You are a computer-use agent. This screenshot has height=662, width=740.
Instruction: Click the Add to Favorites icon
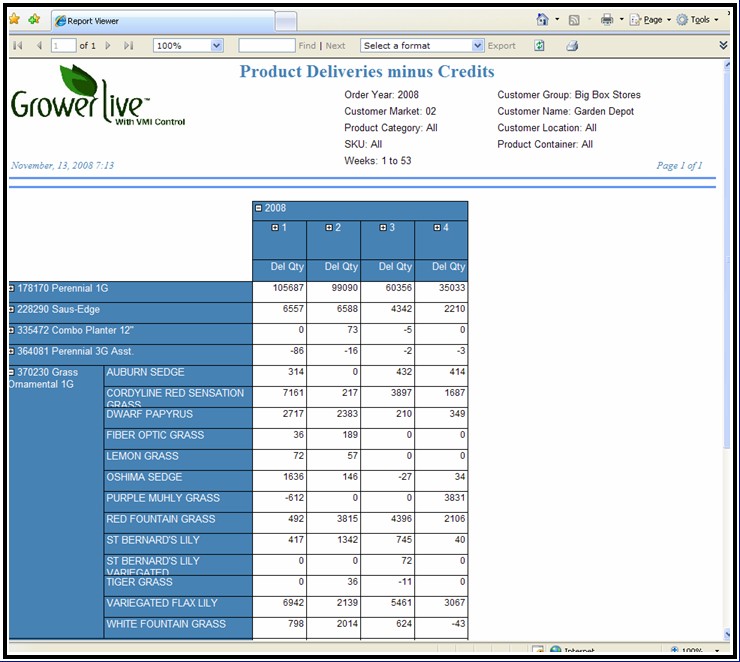34,19
